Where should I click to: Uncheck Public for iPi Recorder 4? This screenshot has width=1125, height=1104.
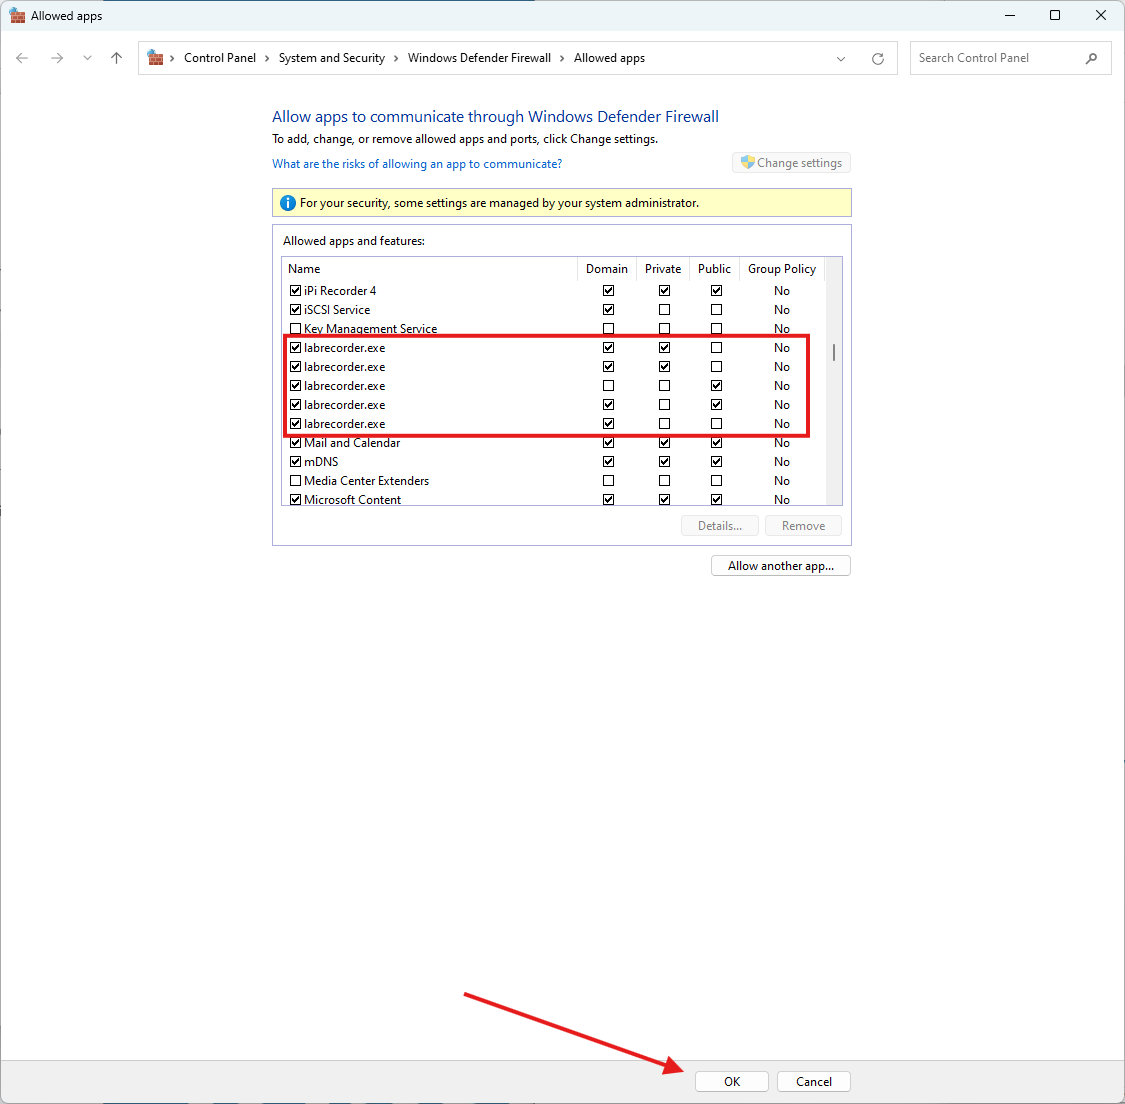point(717,291)
